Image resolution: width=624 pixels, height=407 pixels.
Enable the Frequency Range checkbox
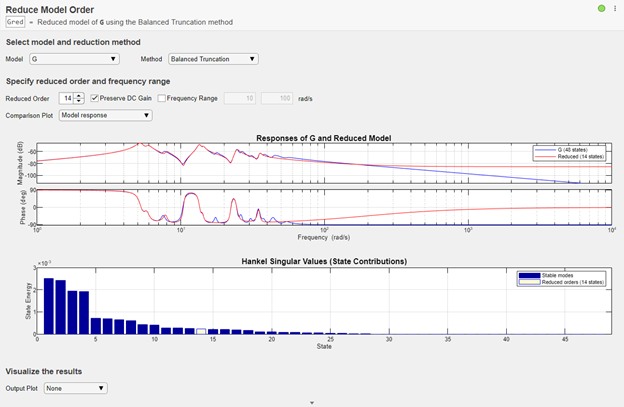click(x=163, y=98)
